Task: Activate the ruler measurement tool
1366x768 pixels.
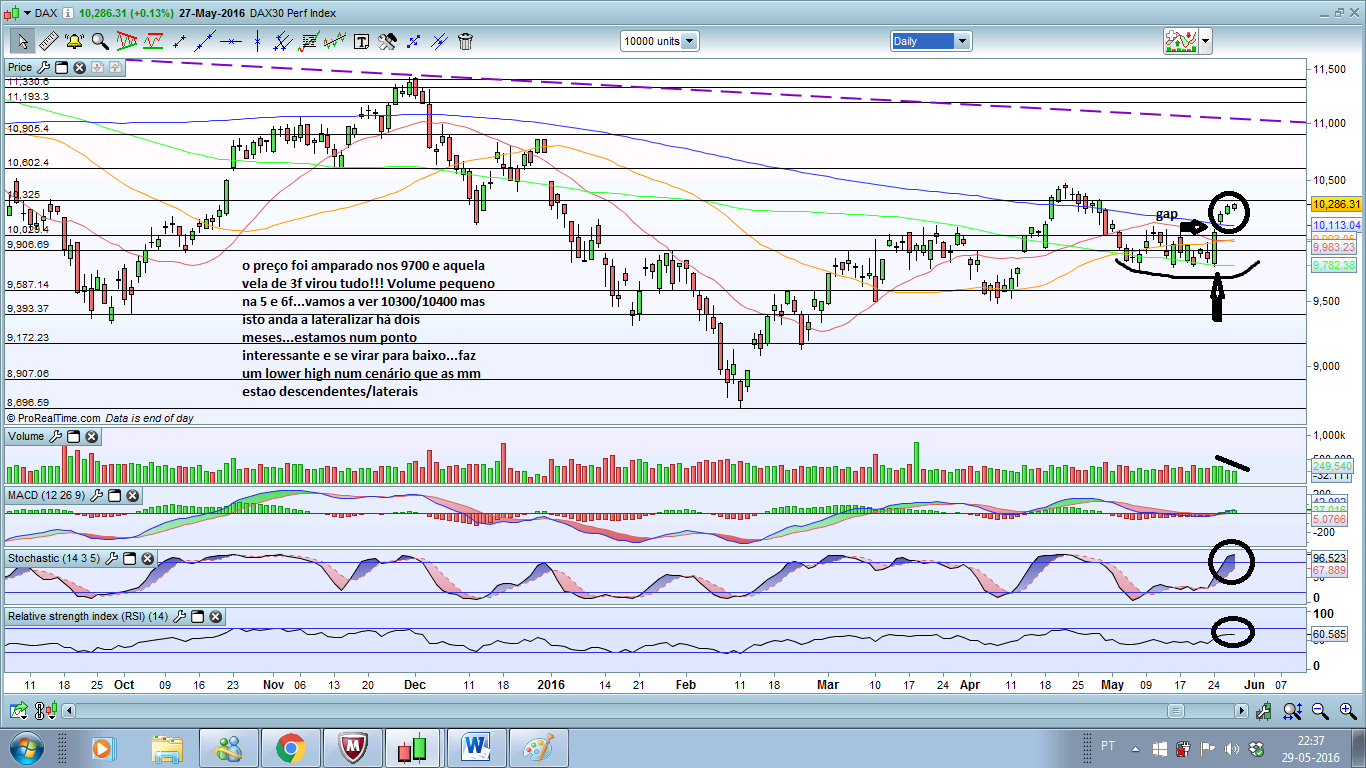Action: (48, 41)
